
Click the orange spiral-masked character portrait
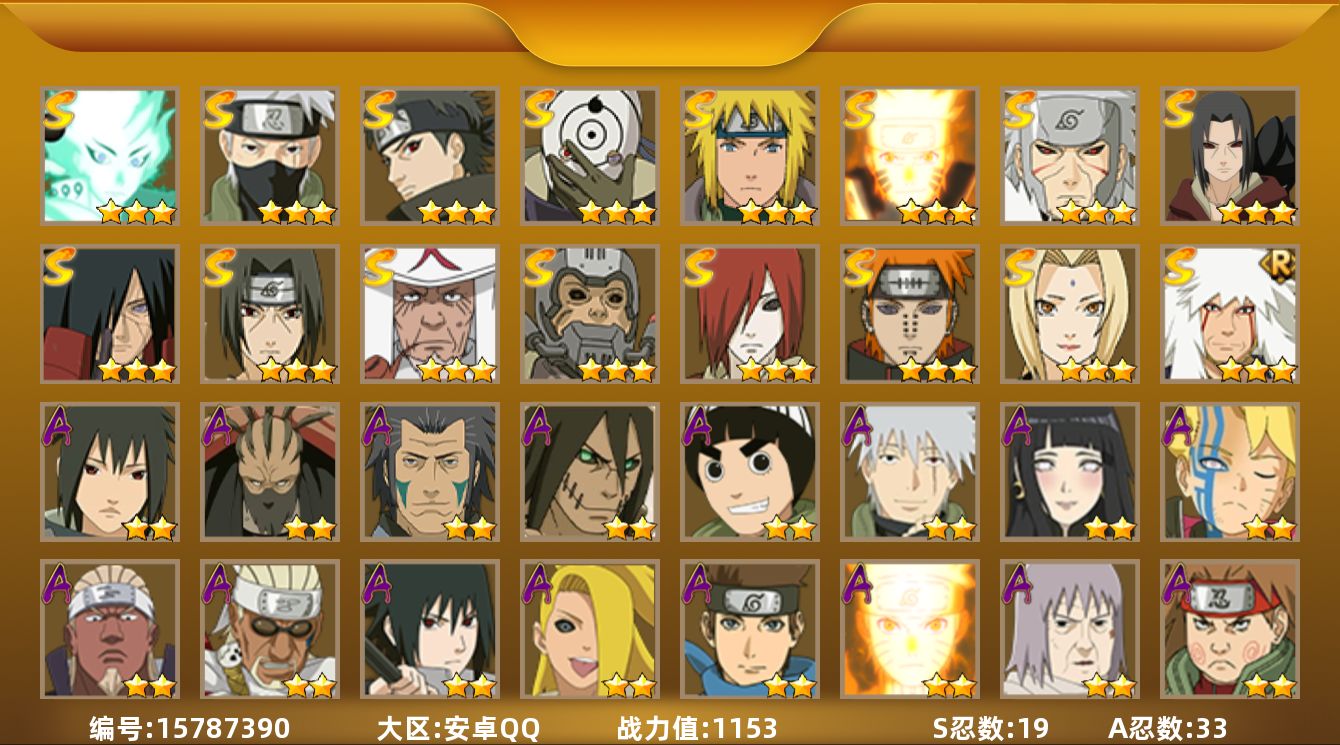point(590,156)
